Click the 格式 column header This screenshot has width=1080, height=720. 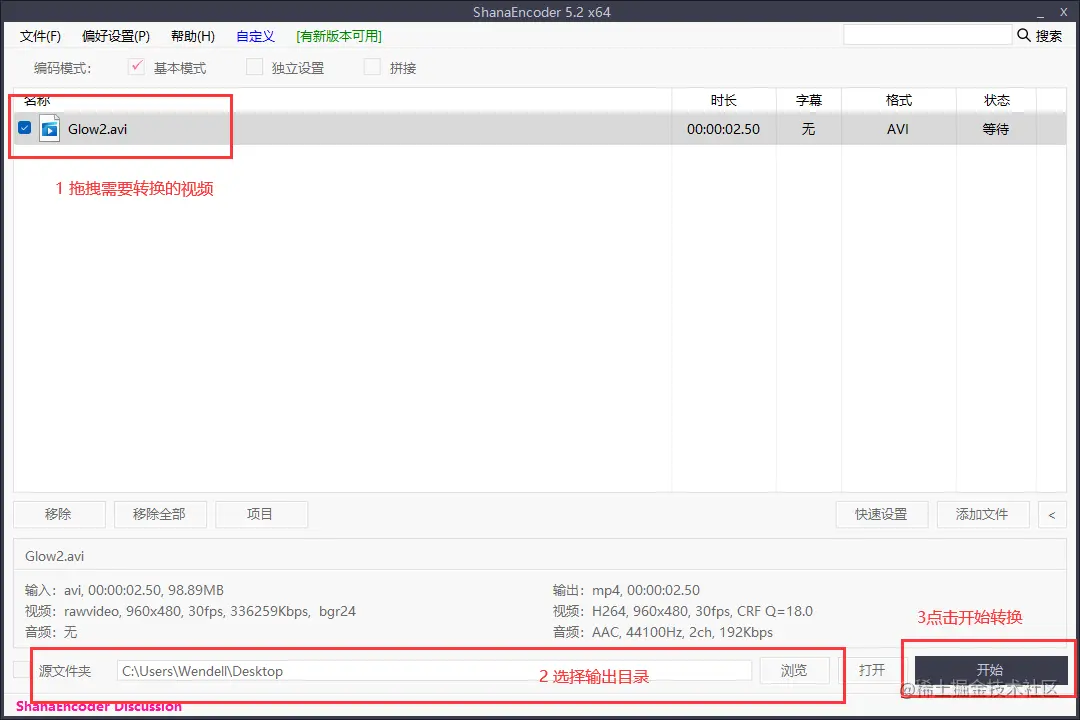click(x=899, y=101)
